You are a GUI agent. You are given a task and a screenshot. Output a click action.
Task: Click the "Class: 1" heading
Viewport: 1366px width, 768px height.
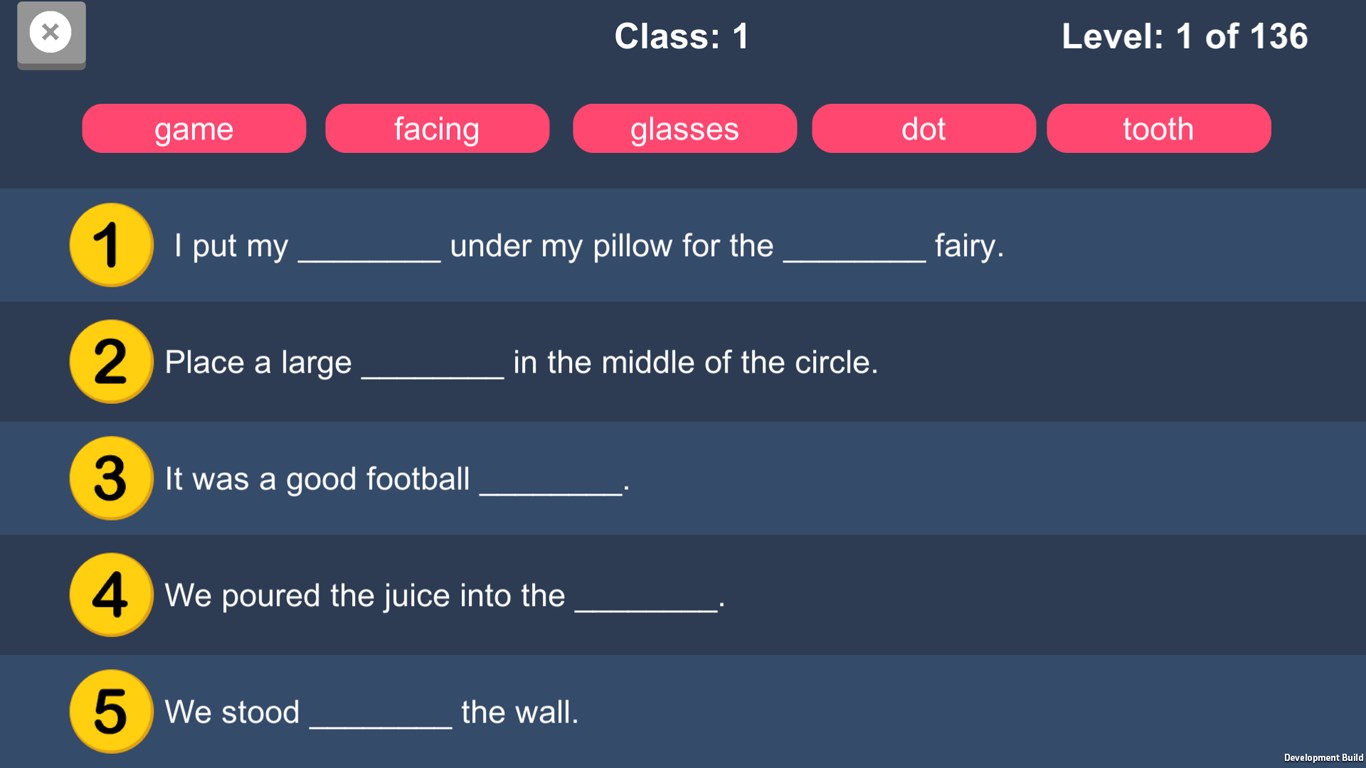pyautogui.click(x=681, y=37)
